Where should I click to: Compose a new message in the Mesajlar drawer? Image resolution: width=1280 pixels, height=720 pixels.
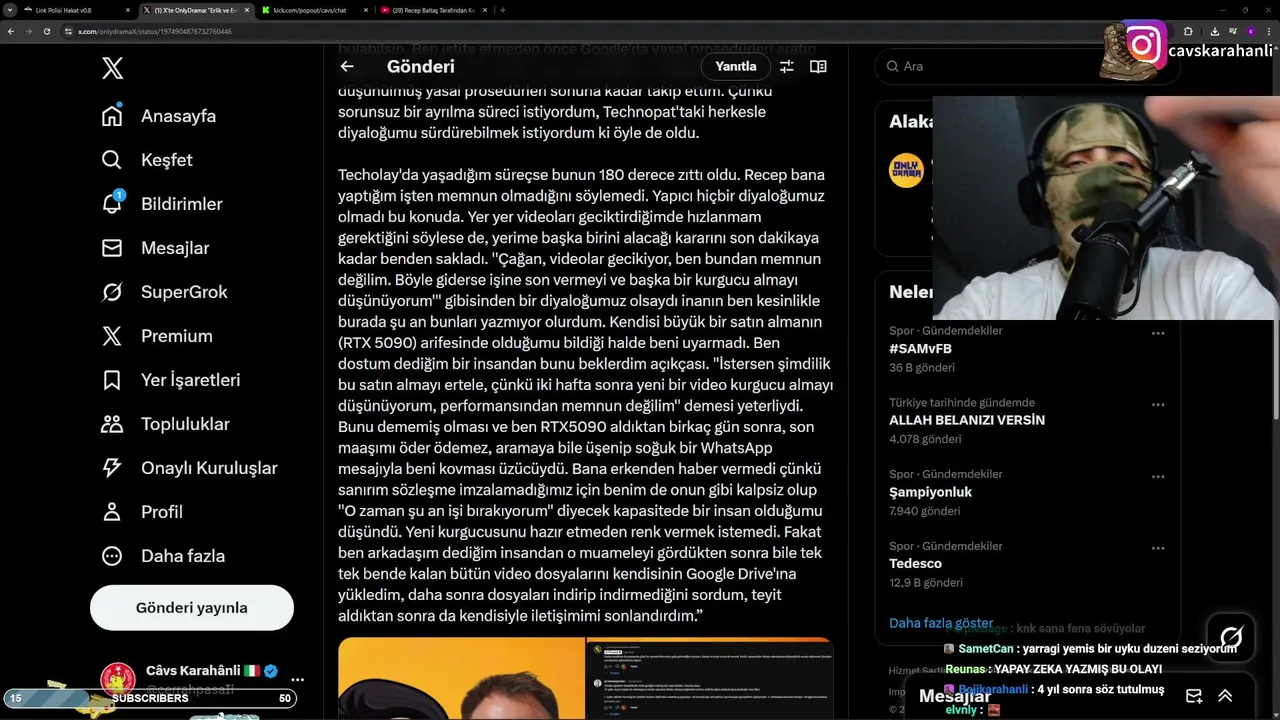pos(1193,696)
